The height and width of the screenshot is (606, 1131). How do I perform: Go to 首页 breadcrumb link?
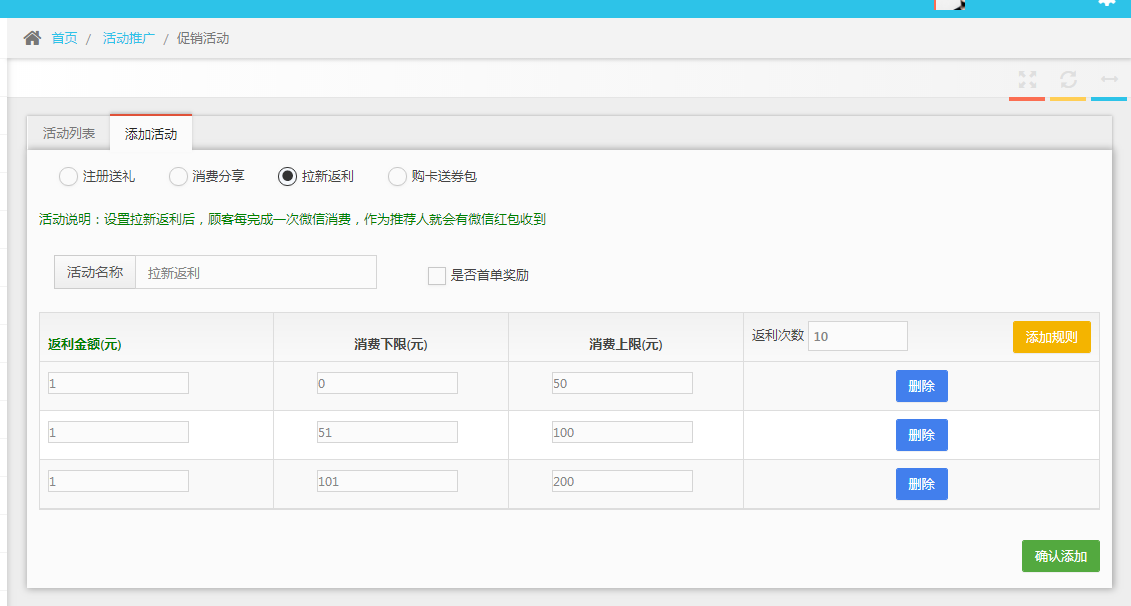point(64,38)
